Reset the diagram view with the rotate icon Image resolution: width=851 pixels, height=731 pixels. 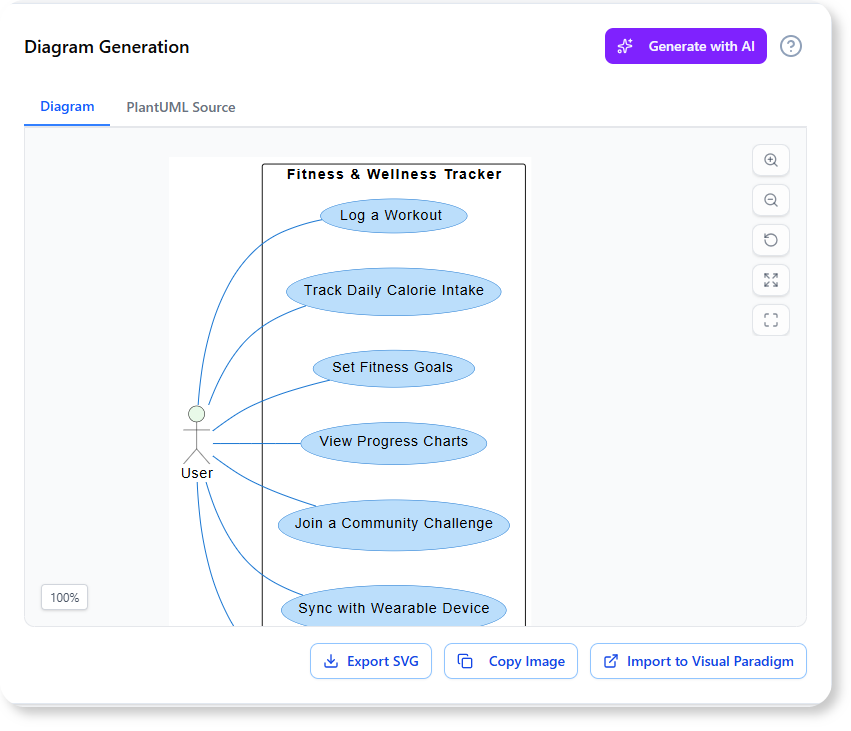coord(770,240)
